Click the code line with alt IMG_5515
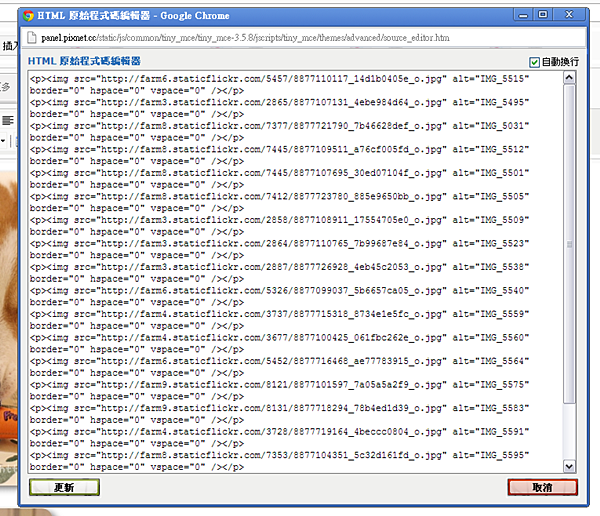 279,79
